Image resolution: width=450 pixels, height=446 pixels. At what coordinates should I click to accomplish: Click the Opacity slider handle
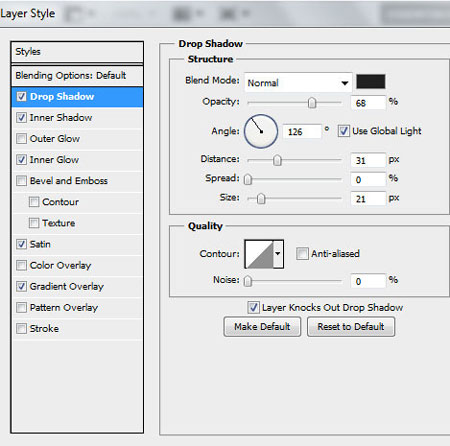312,103
